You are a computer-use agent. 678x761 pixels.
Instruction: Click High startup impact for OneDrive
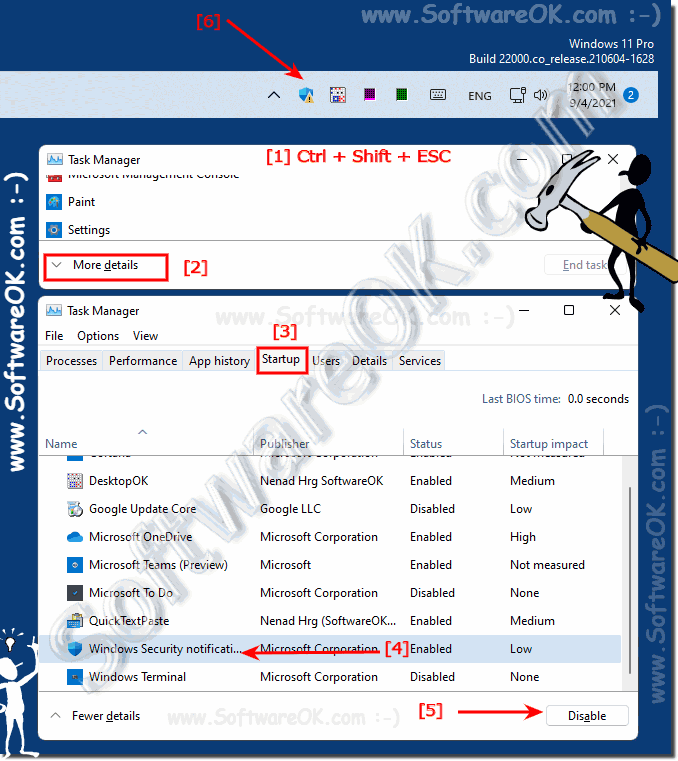(x=523, y=537)
